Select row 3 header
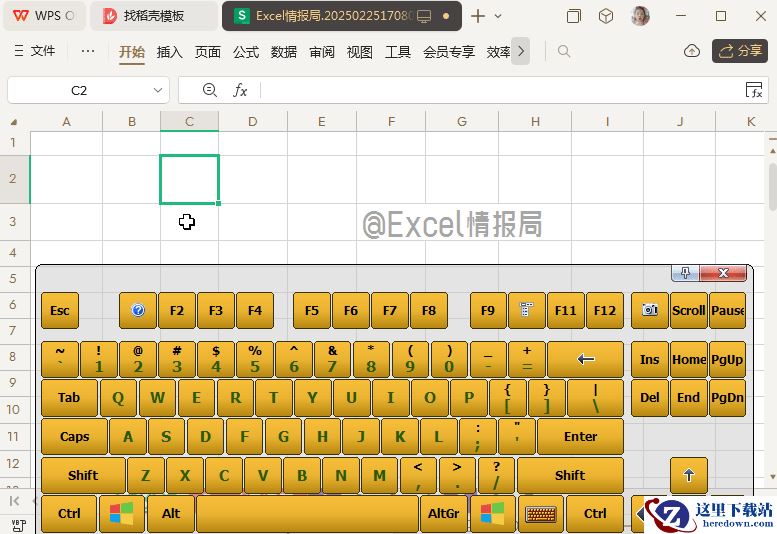 pos(13,221)
